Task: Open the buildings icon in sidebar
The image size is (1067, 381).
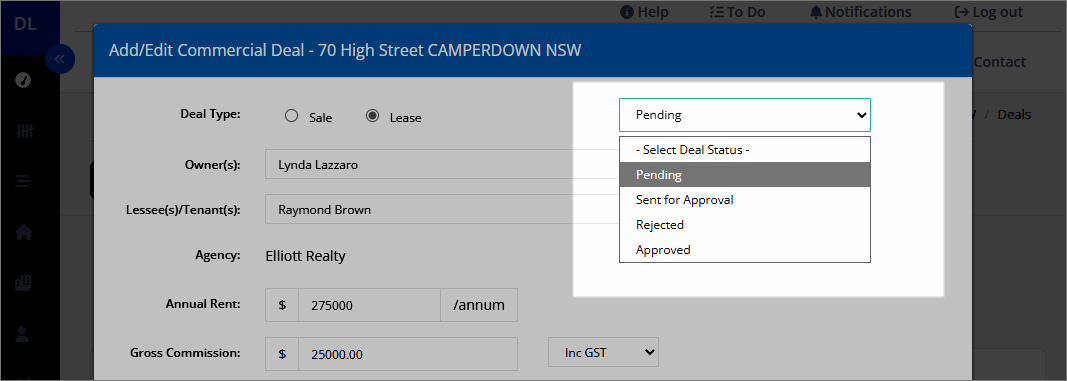Action: [x=24, y=283]
